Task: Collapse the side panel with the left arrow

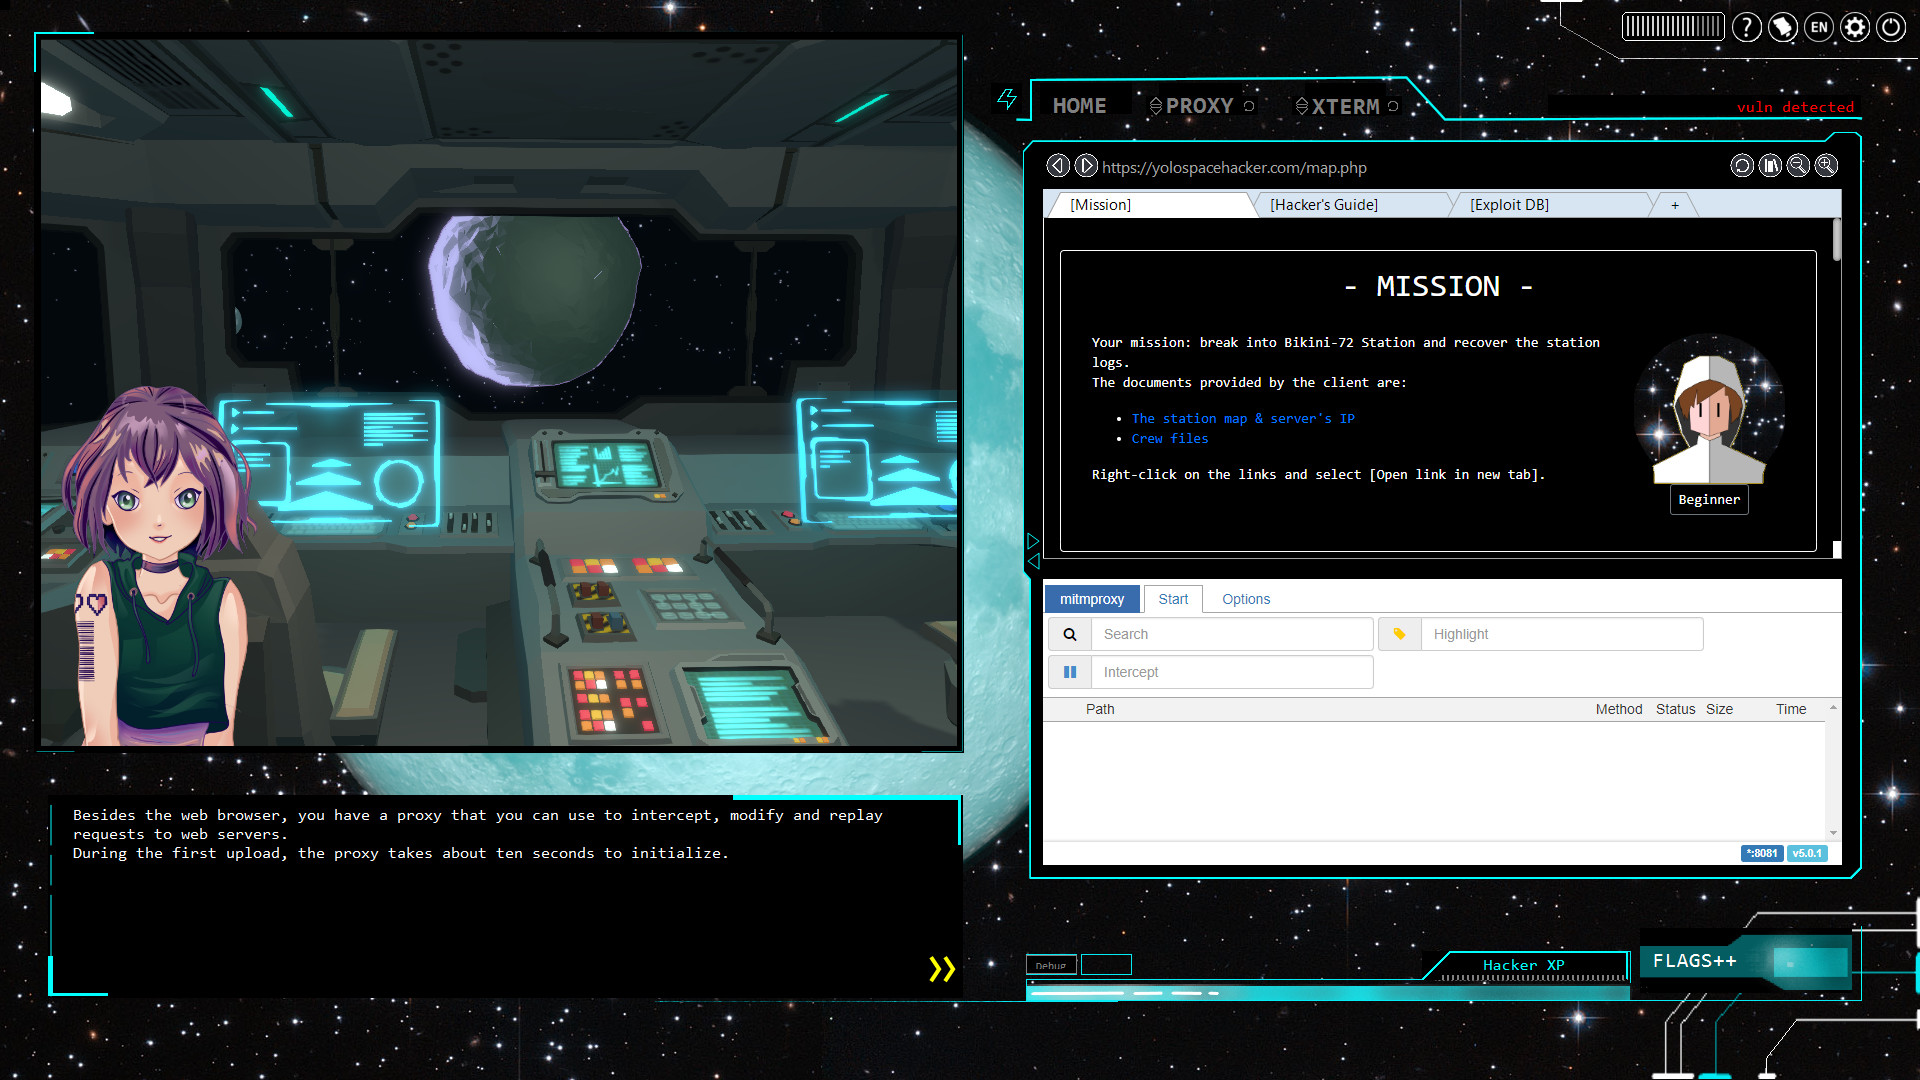Action: 1033,562
